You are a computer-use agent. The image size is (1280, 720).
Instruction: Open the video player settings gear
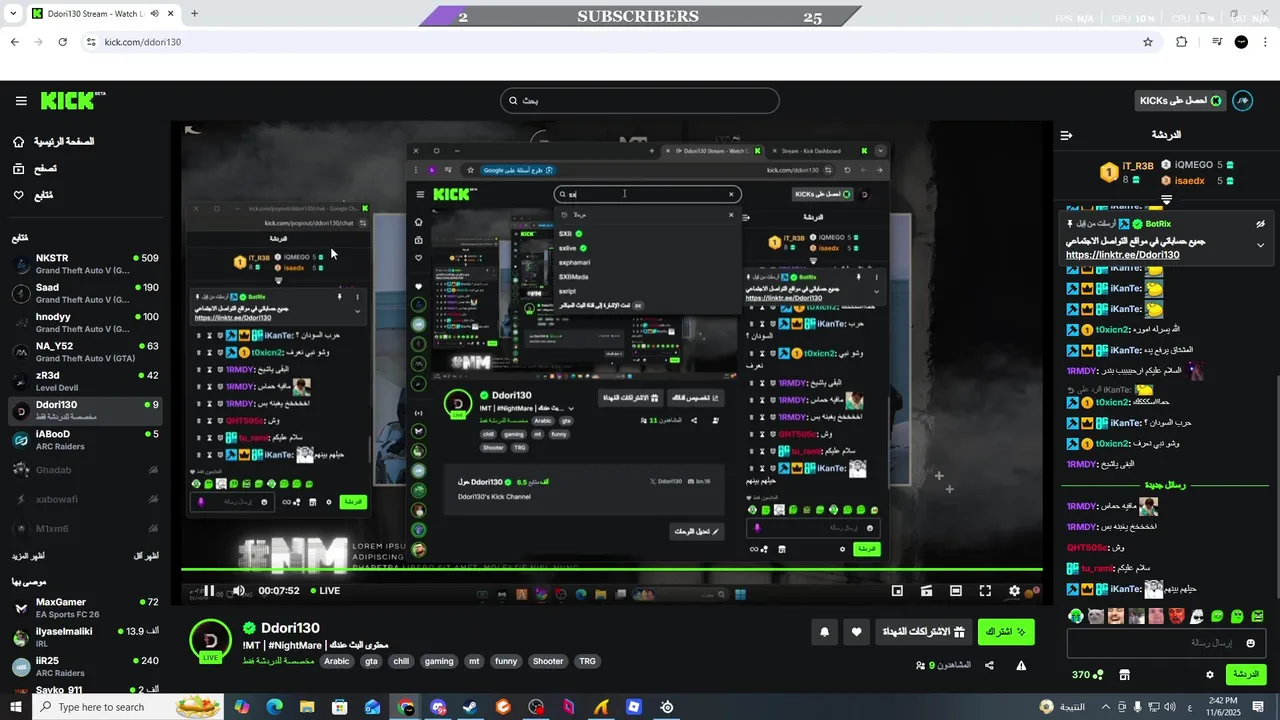pos(1014,591)
